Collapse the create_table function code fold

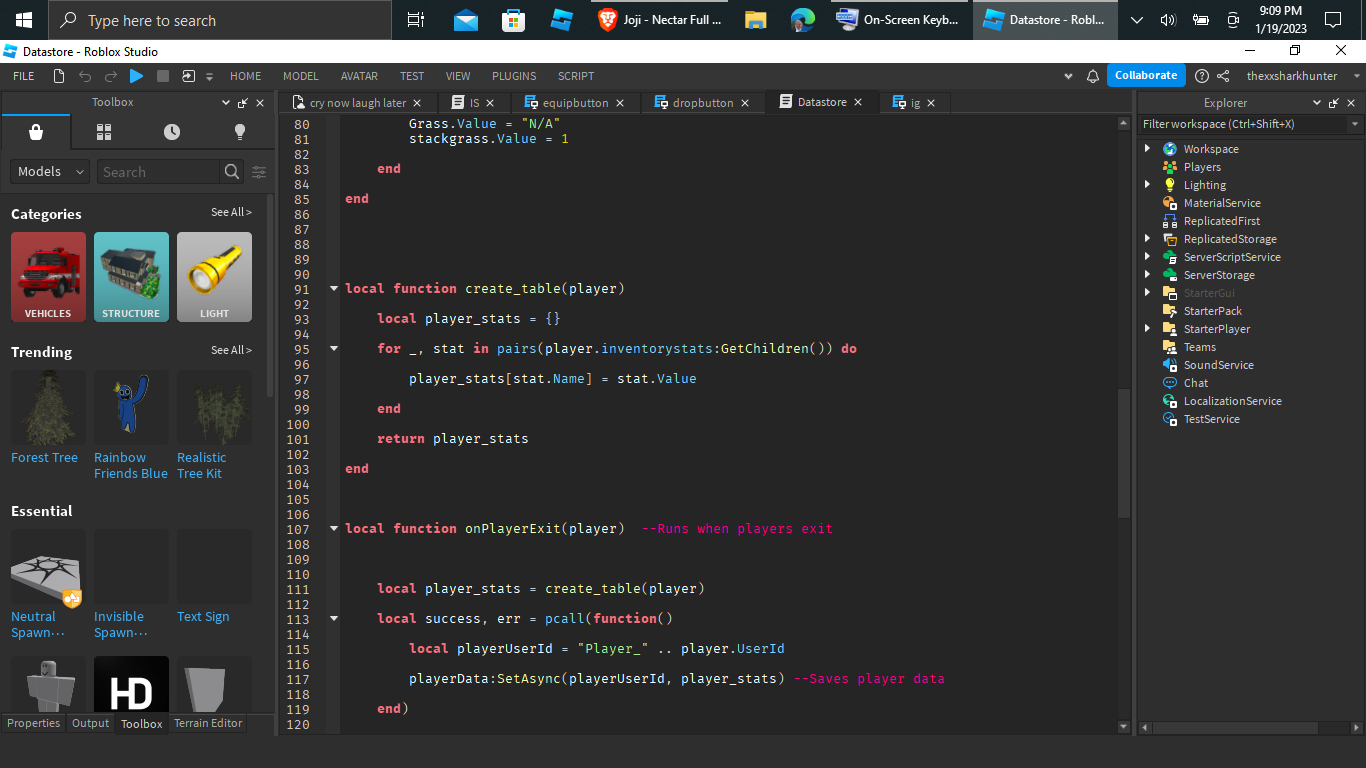[334, 289]
